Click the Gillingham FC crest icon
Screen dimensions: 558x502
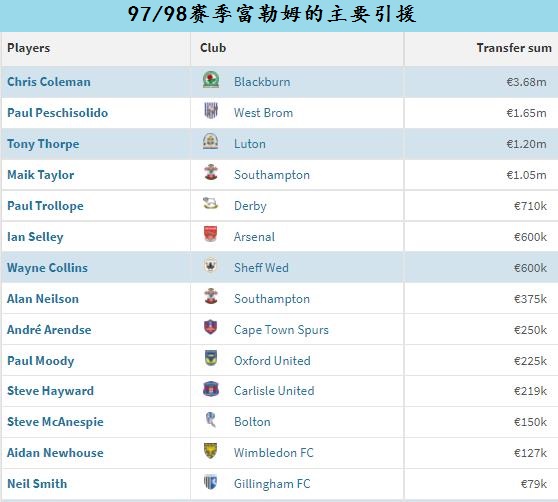210,482
